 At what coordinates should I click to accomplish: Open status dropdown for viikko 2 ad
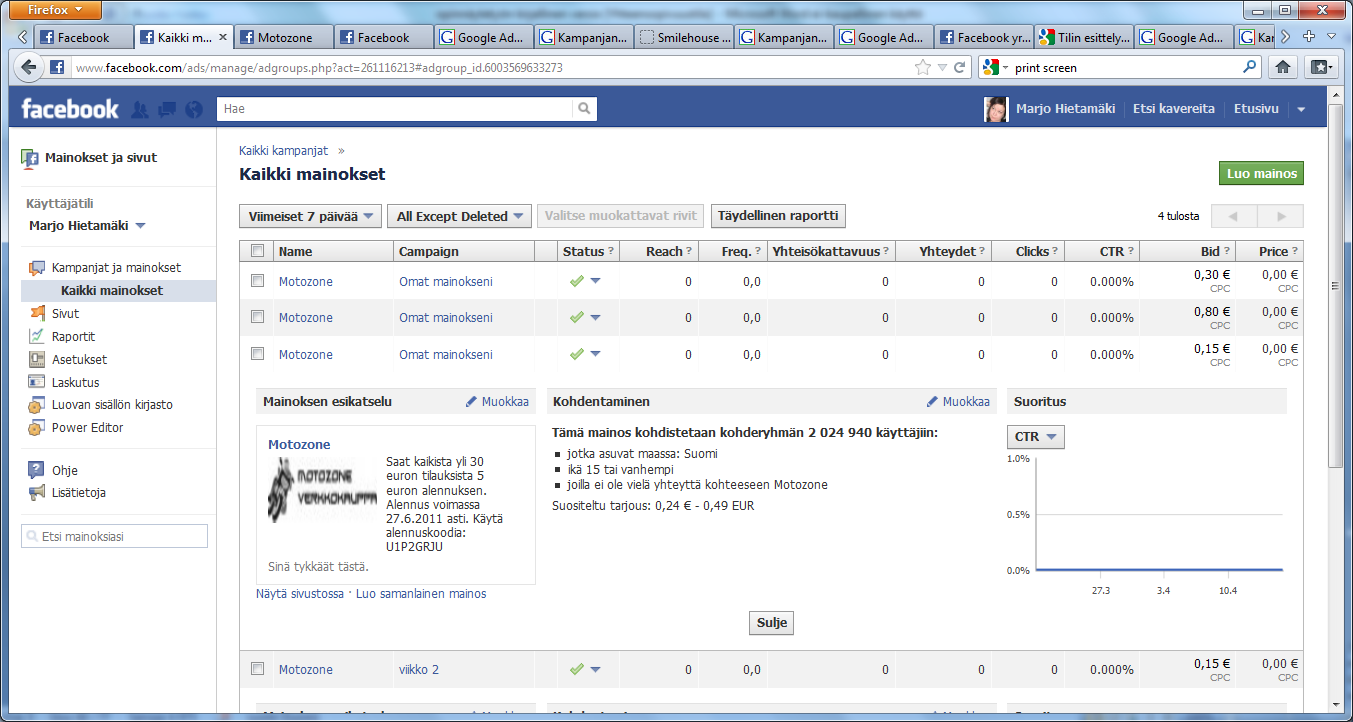(x=596, y=670)
